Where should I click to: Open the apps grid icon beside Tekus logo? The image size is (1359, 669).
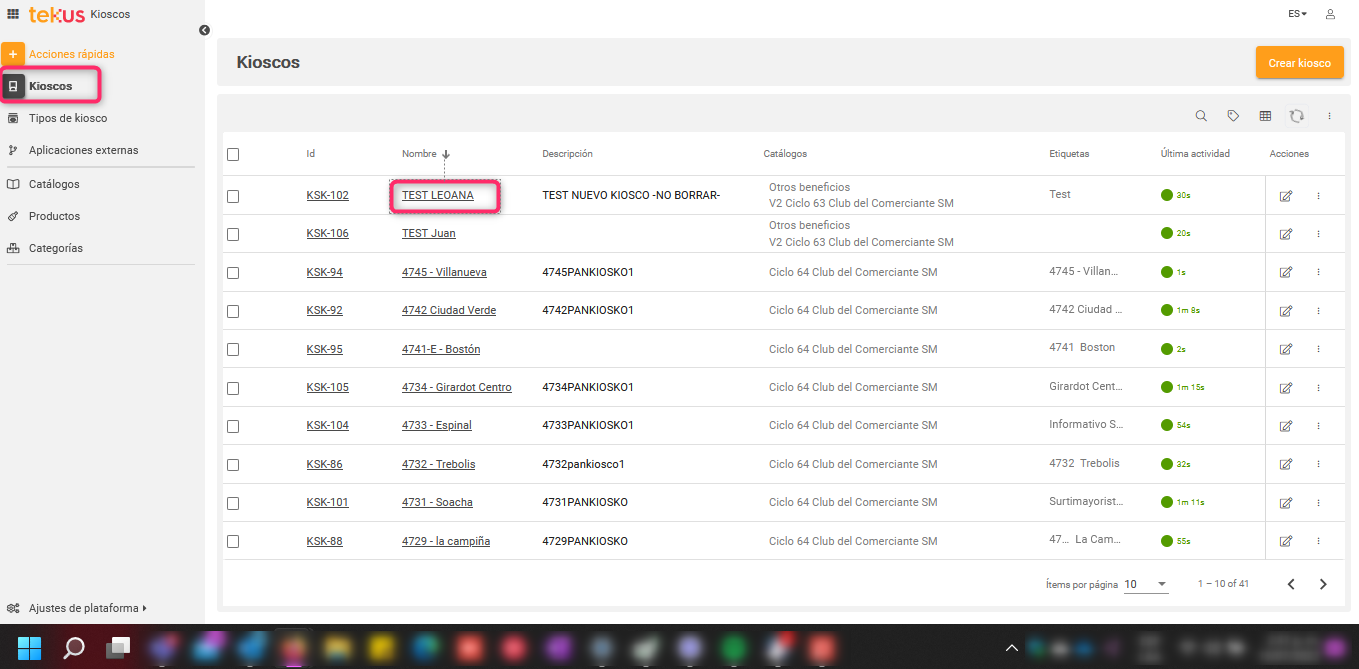point(13,14)
